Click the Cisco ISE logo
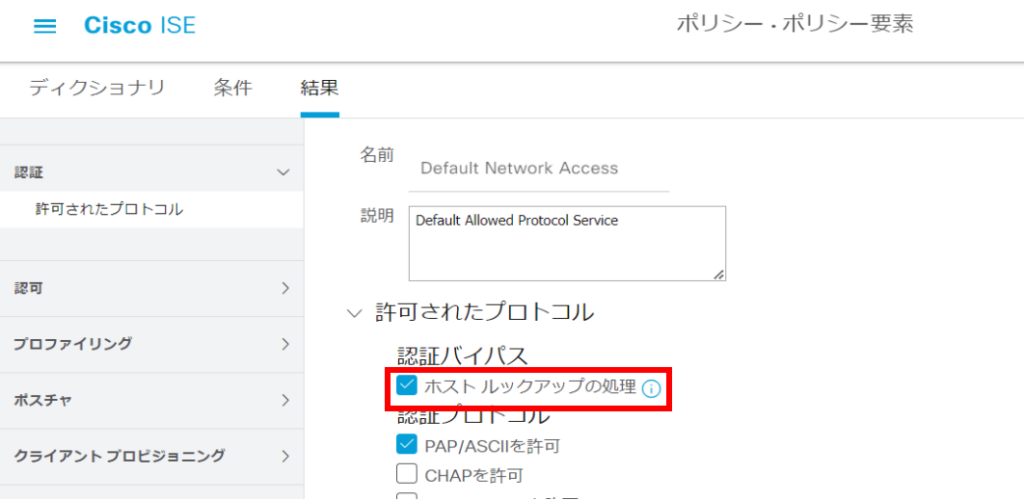1024x500 pixels. (x=140, y=26)
